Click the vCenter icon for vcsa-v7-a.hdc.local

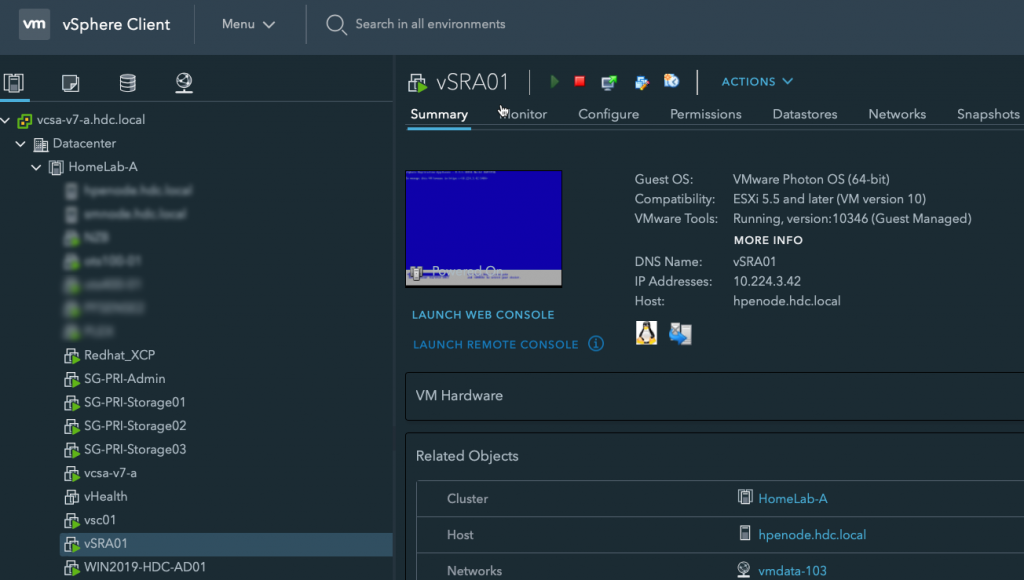25,120
